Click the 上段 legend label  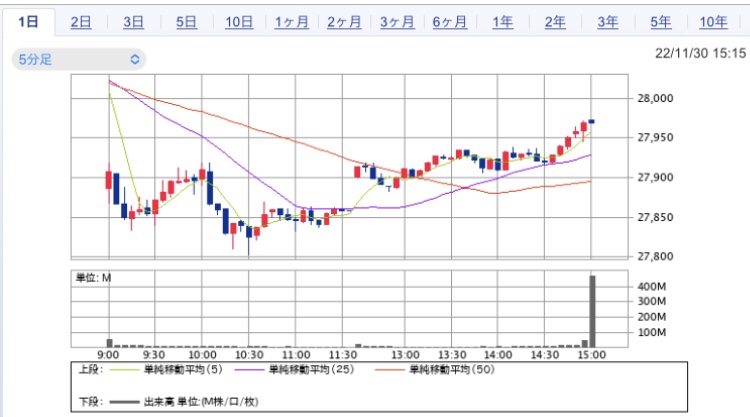pyautogui.click(x=91, y=370)
